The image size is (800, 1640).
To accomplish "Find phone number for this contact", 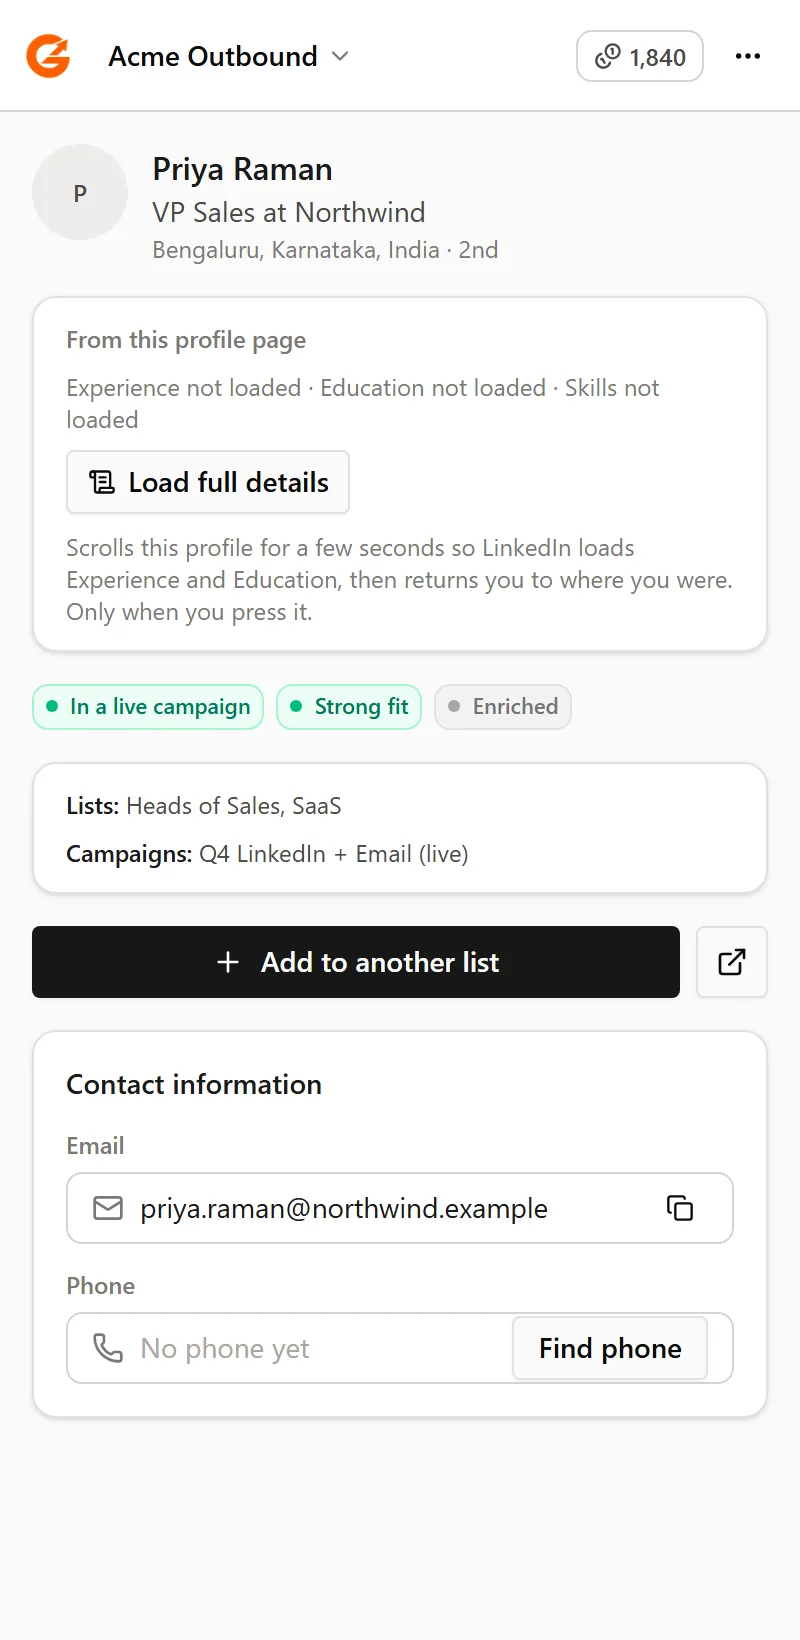I will coord(610,1348).
